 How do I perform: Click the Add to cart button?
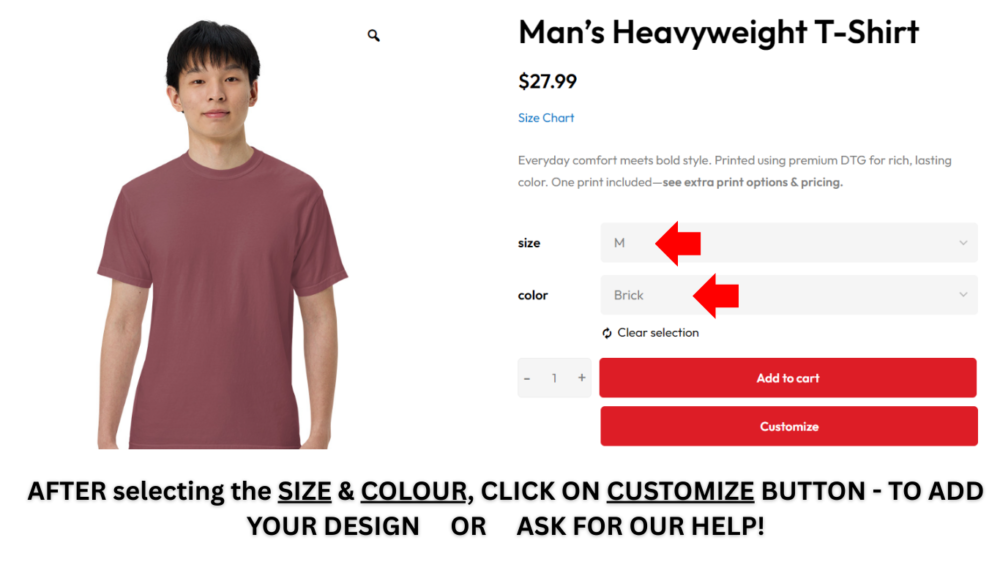tap(788, 378)
